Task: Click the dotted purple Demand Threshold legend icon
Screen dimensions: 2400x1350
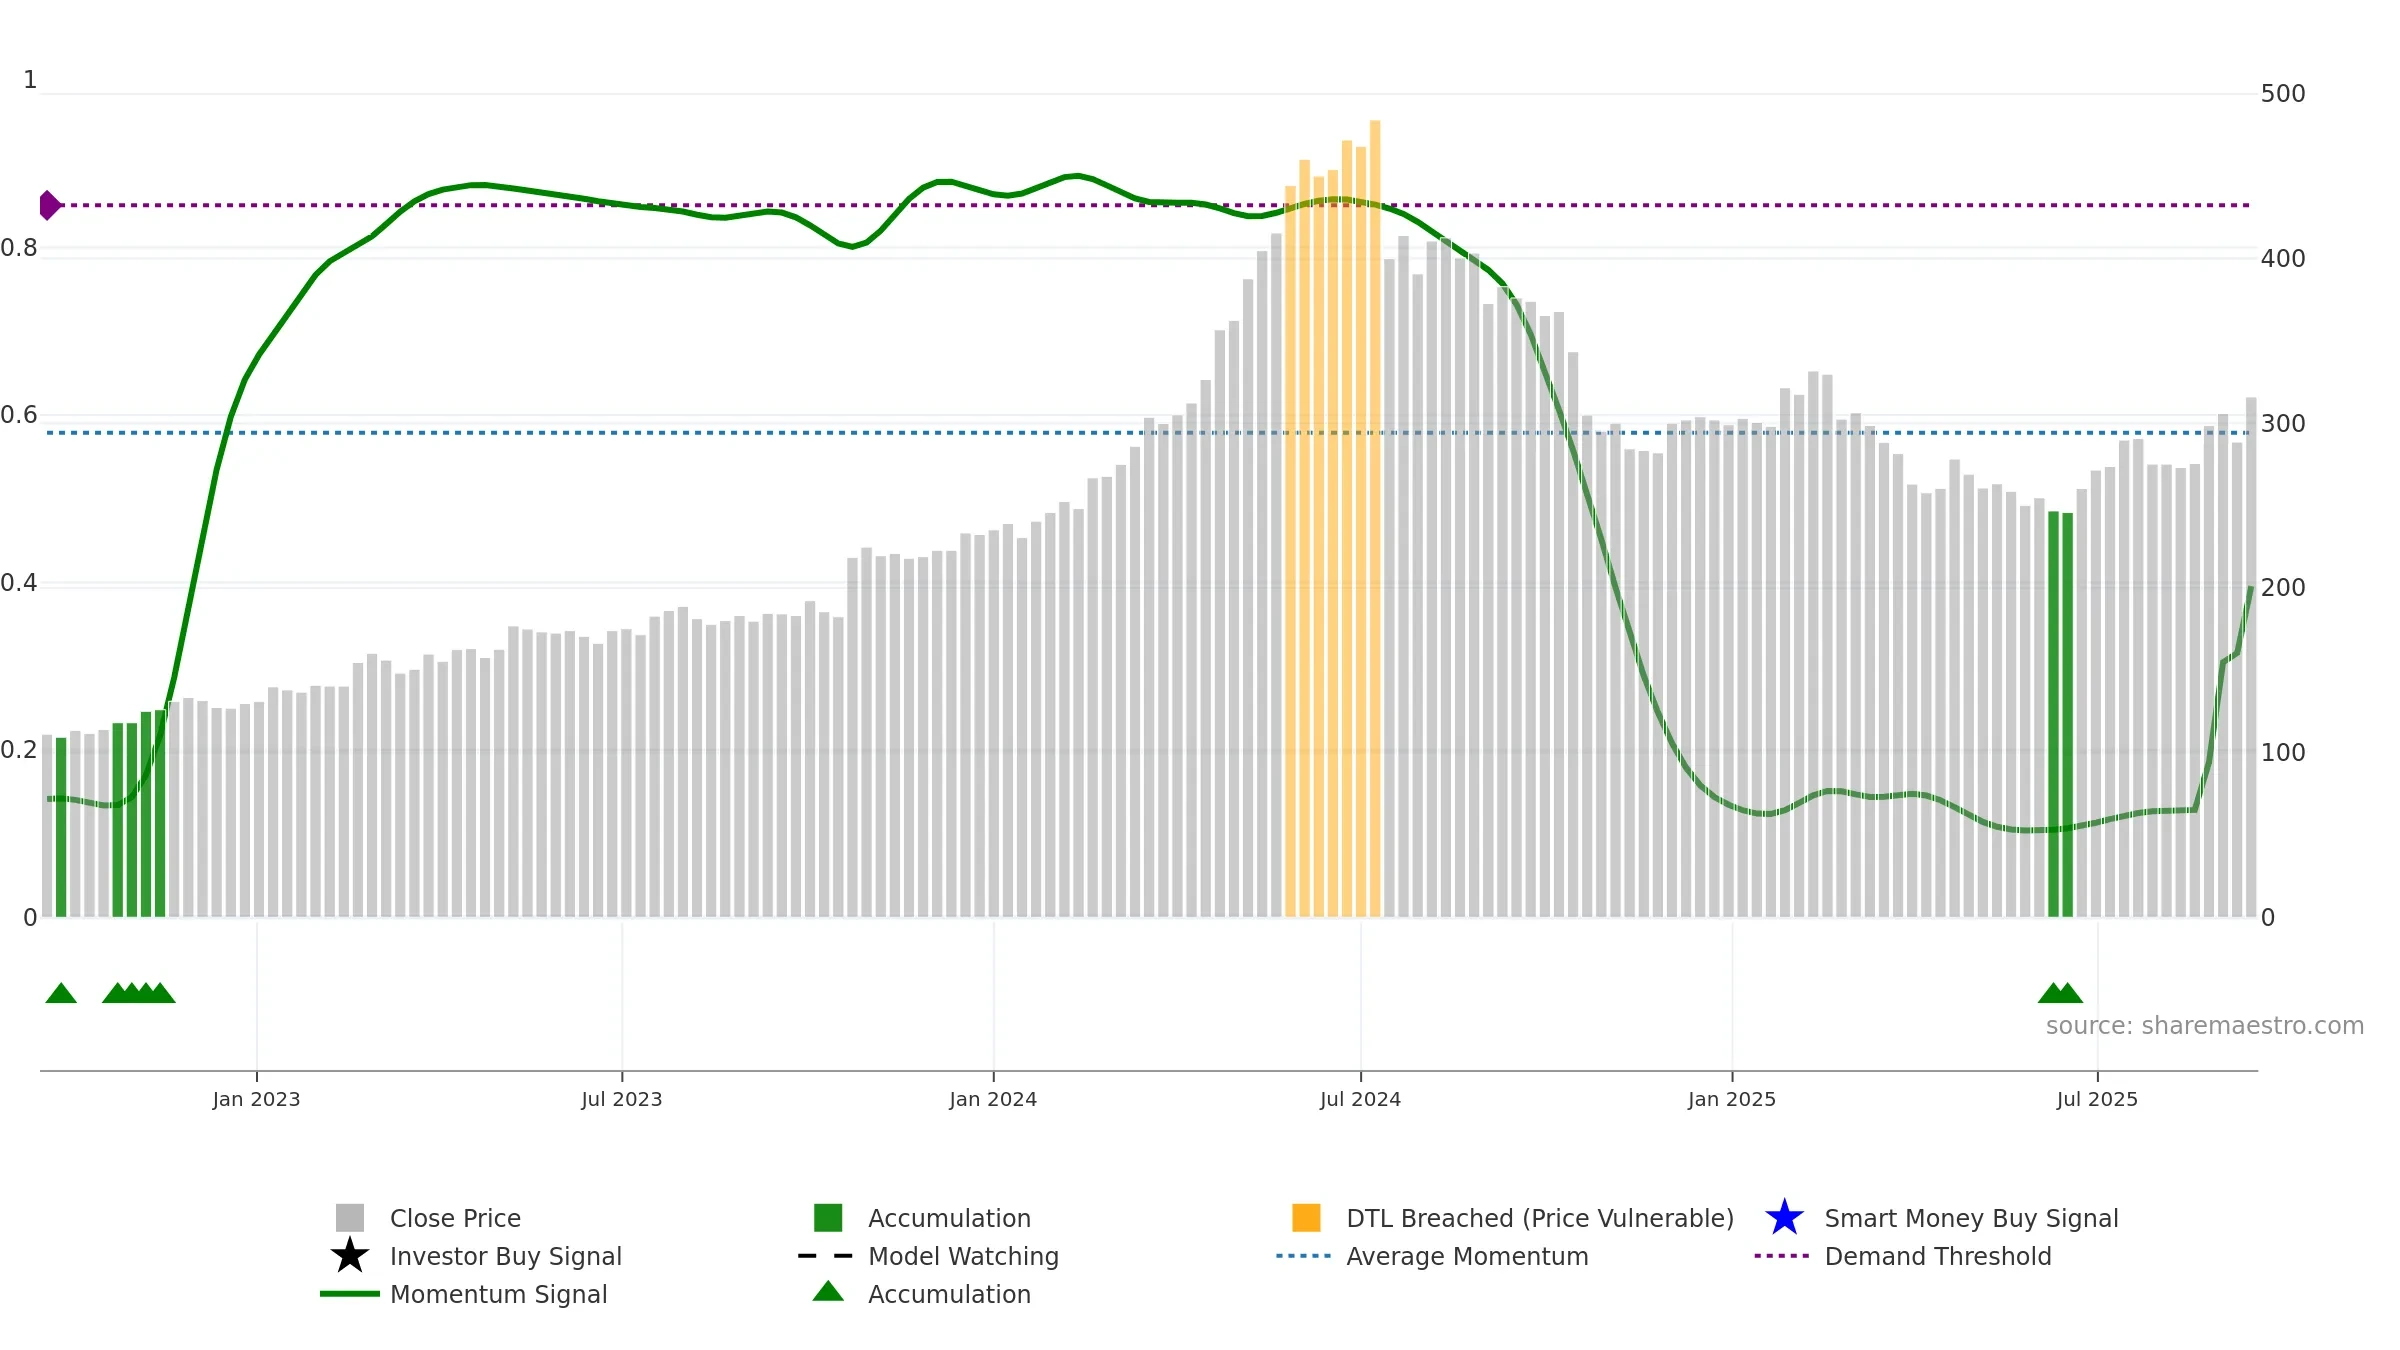Action: pos(1782,1255)
